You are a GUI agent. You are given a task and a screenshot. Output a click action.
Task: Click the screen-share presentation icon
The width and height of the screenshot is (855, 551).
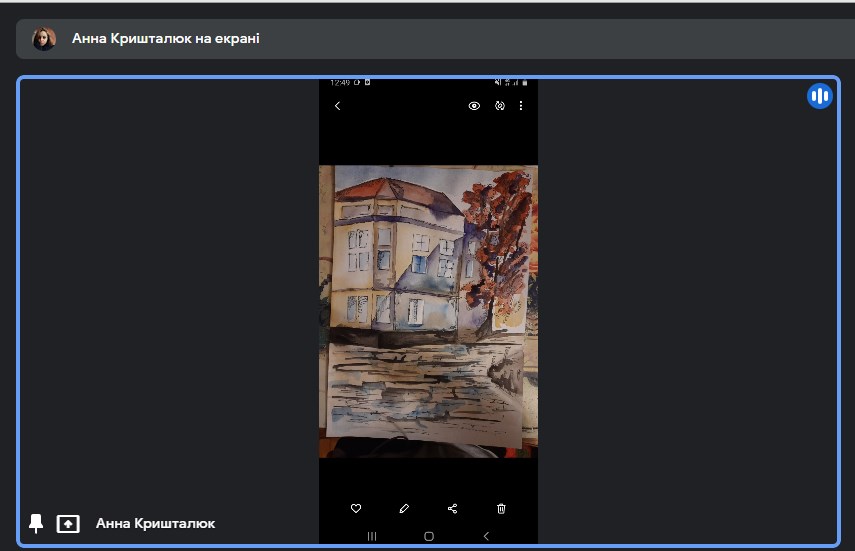coord(68,524)
